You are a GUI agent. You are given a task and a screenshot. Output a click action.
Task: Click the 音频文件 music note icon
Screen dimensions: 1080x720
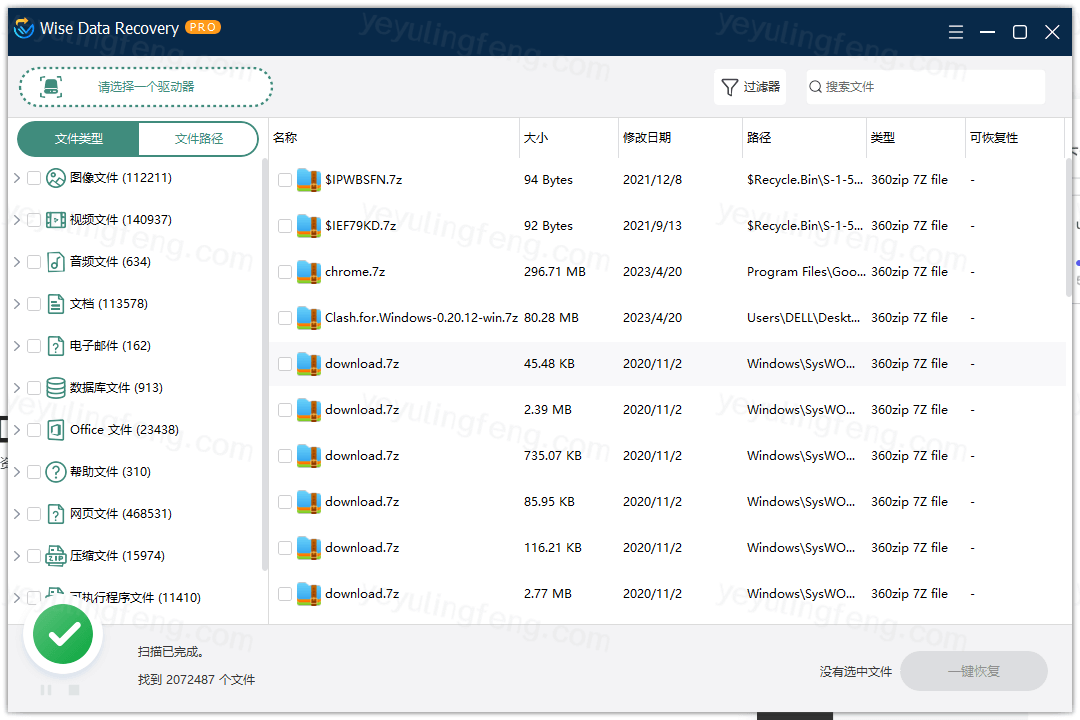coord(56,262)
